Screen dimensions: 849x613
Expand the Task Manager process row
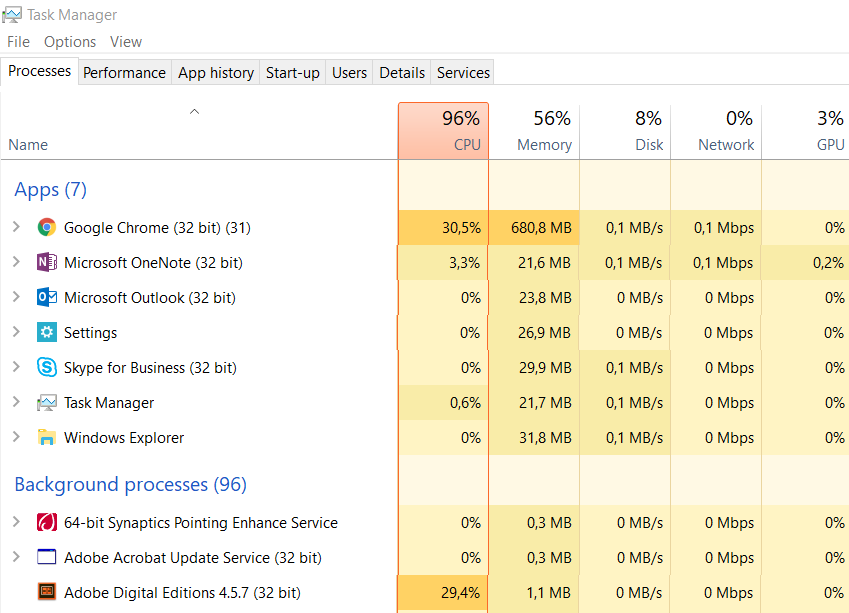tap(16, 402)
